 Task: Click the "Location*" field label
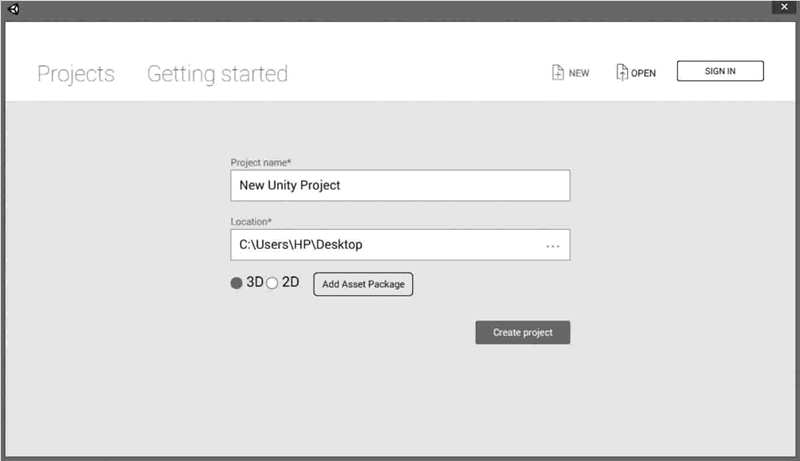coord(251,221)
